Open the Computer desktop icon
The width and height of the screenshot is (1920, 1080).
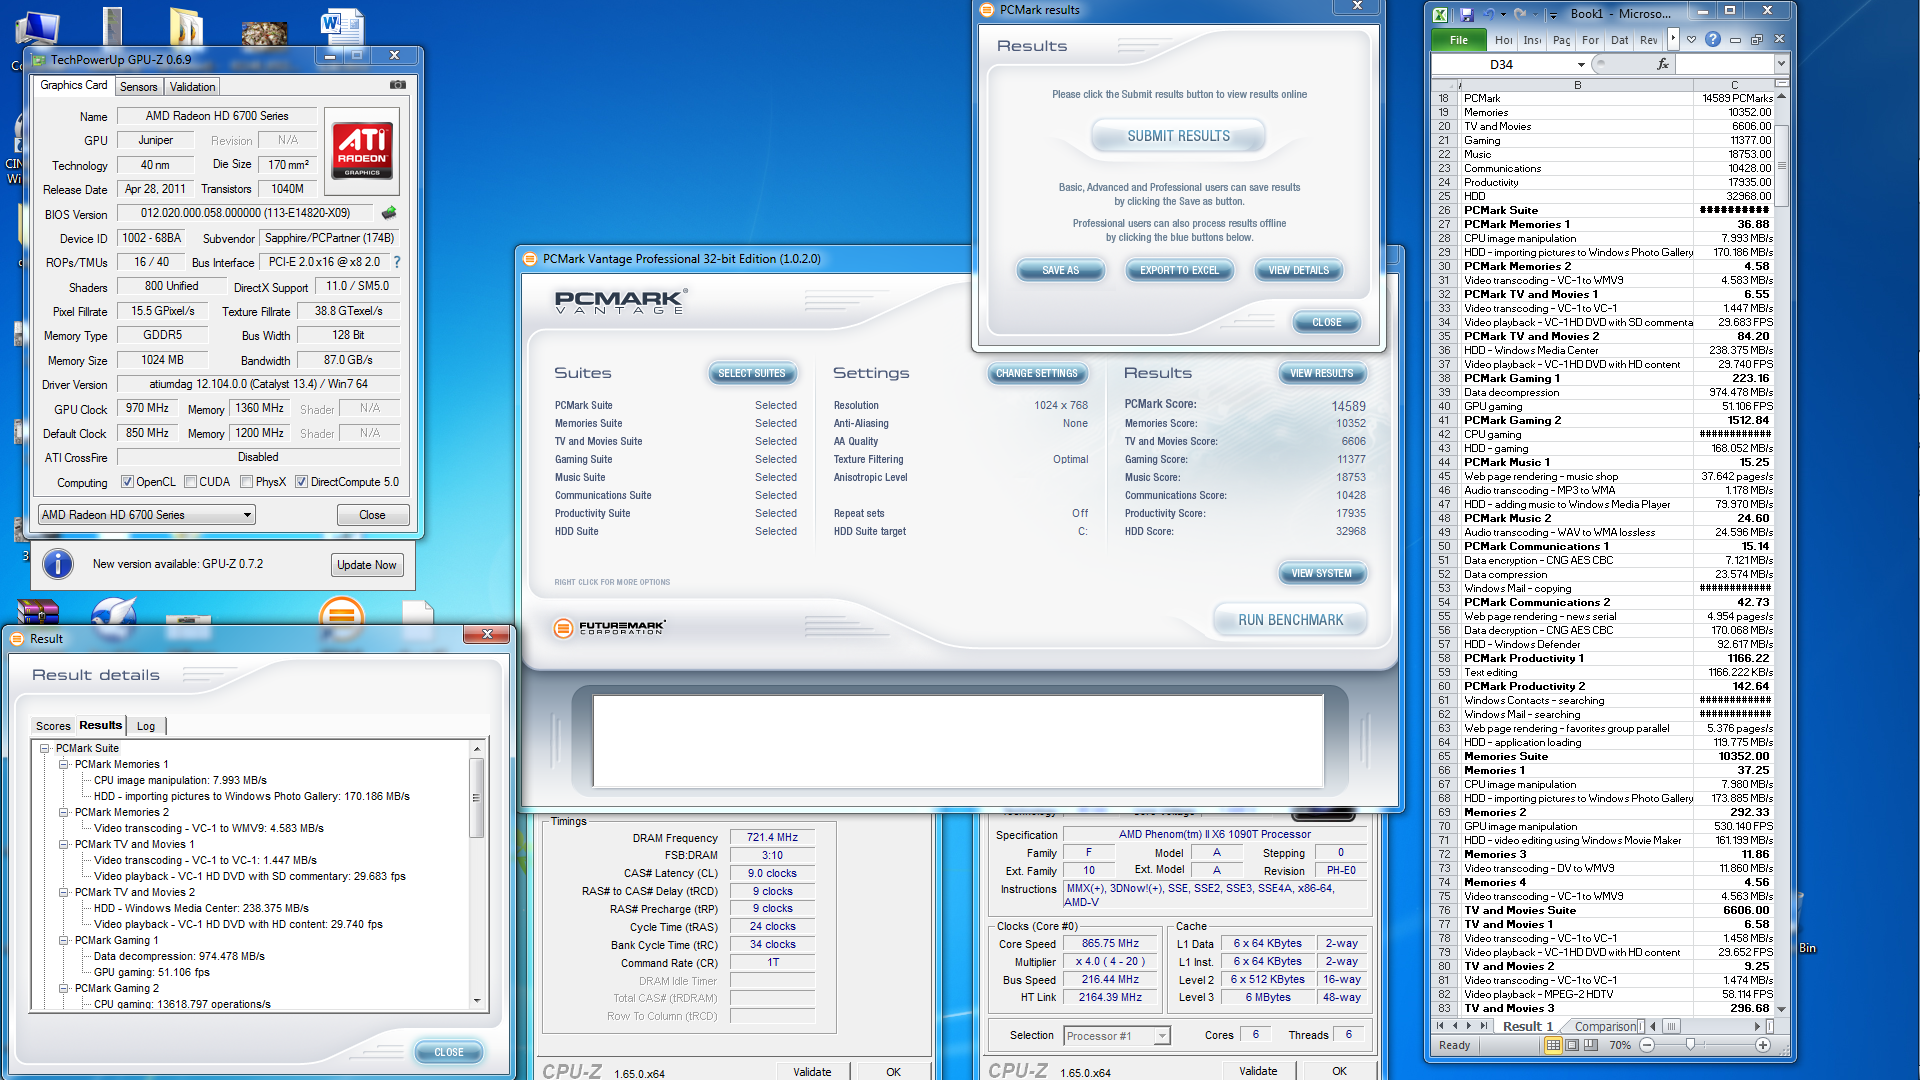[37, 28]
